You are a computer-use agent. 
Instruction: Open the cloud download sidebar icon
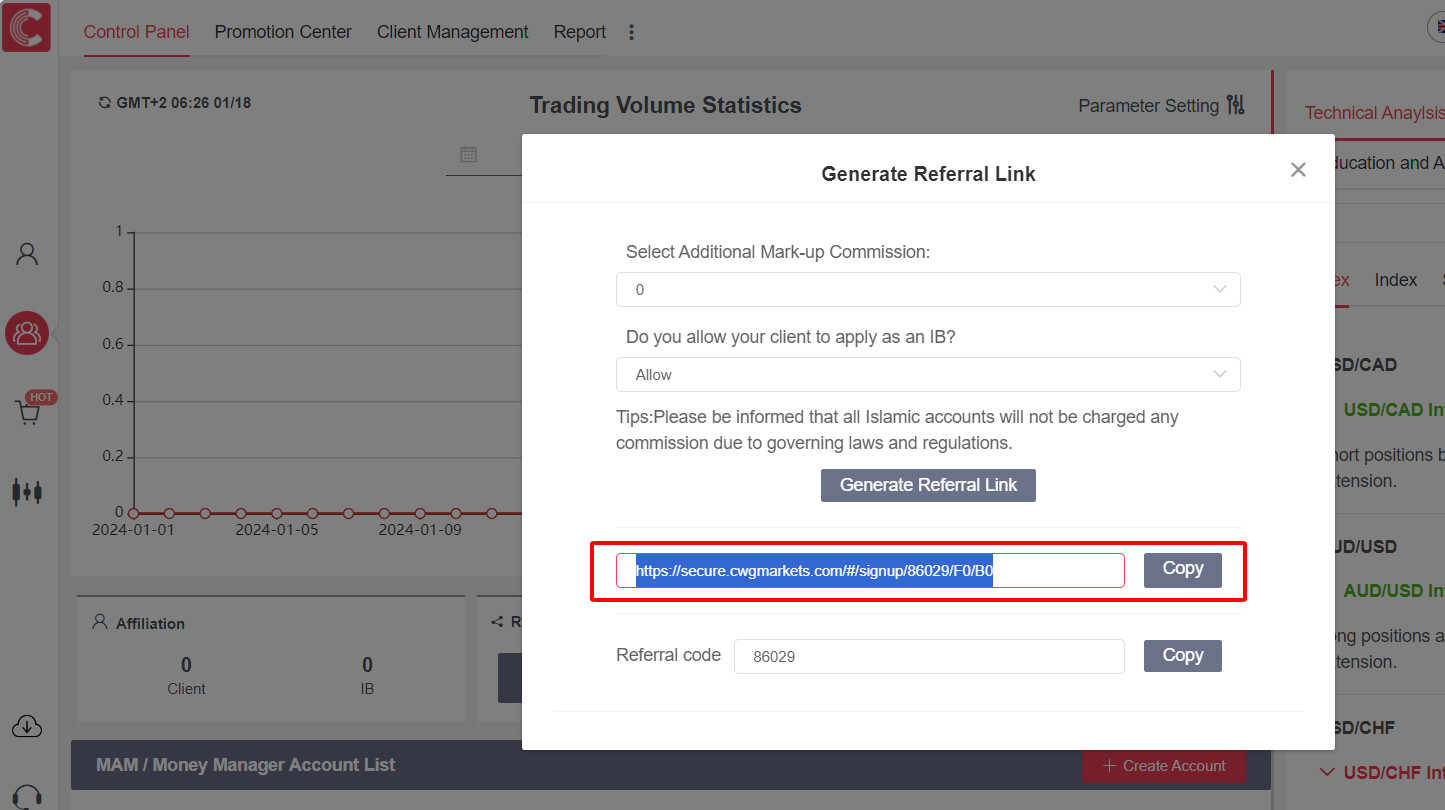click(27, 727)
